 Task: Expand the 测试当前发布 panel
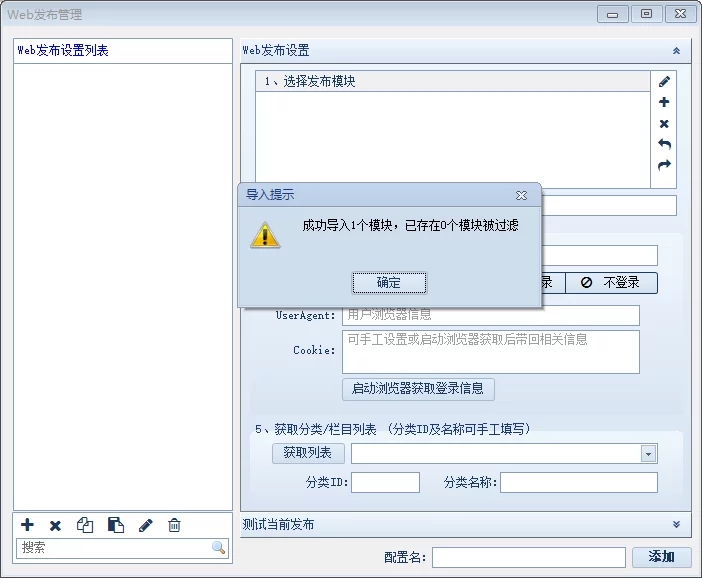[676, 524]
